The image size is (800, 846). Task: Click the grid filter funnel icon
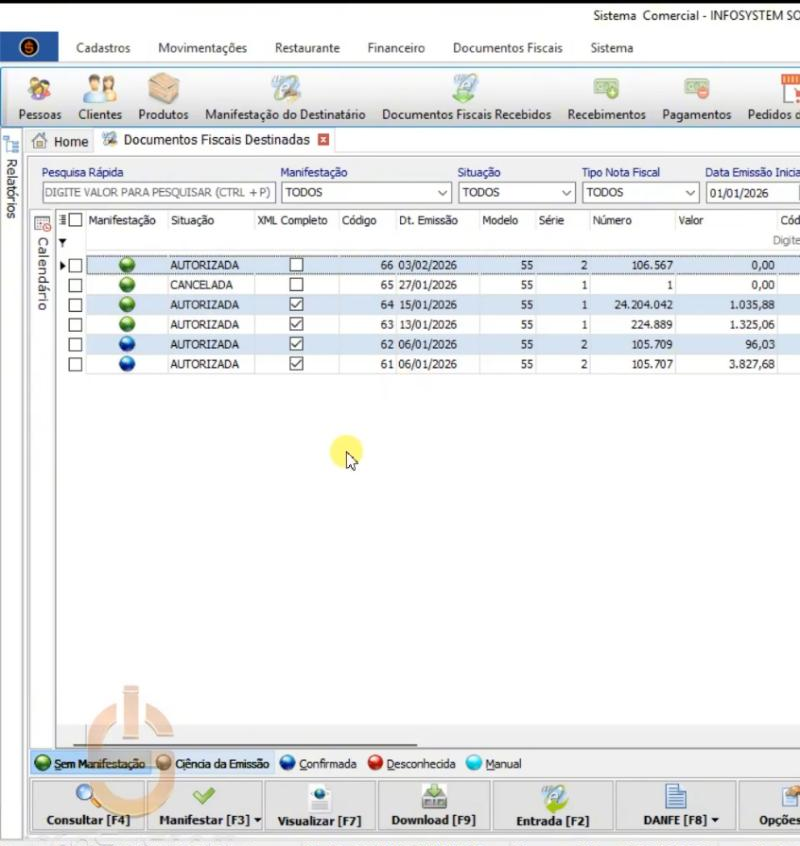click(63, 243)
